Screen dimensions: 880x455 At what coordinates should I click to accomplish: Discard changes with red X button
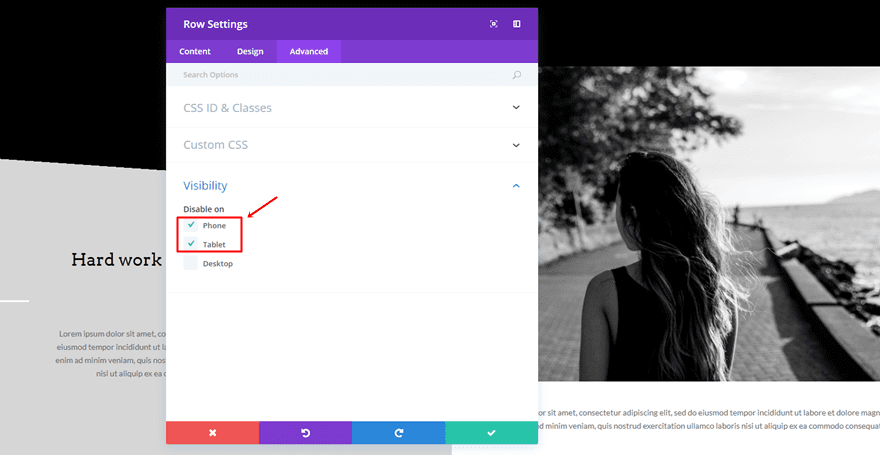(213, 433)
